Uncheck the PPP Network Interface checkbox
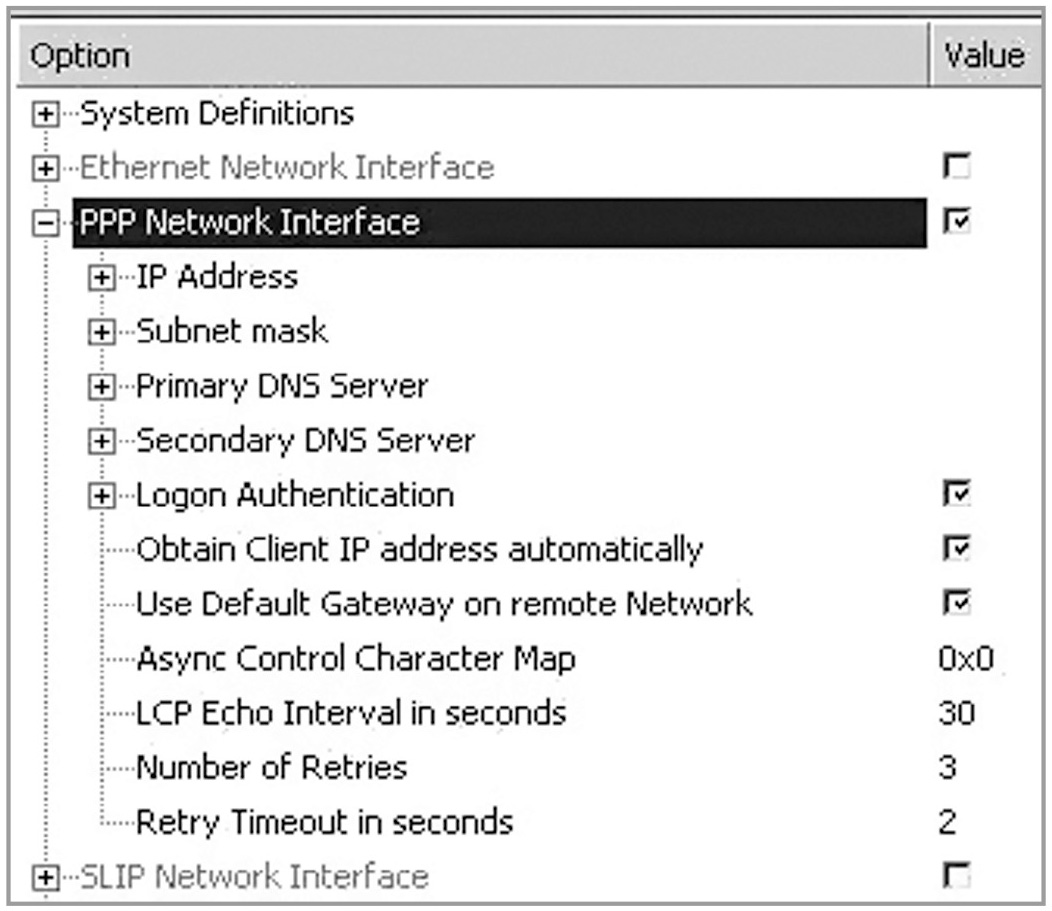The width and height of the screenshot is (1052, 911). (x=958, y=222)
